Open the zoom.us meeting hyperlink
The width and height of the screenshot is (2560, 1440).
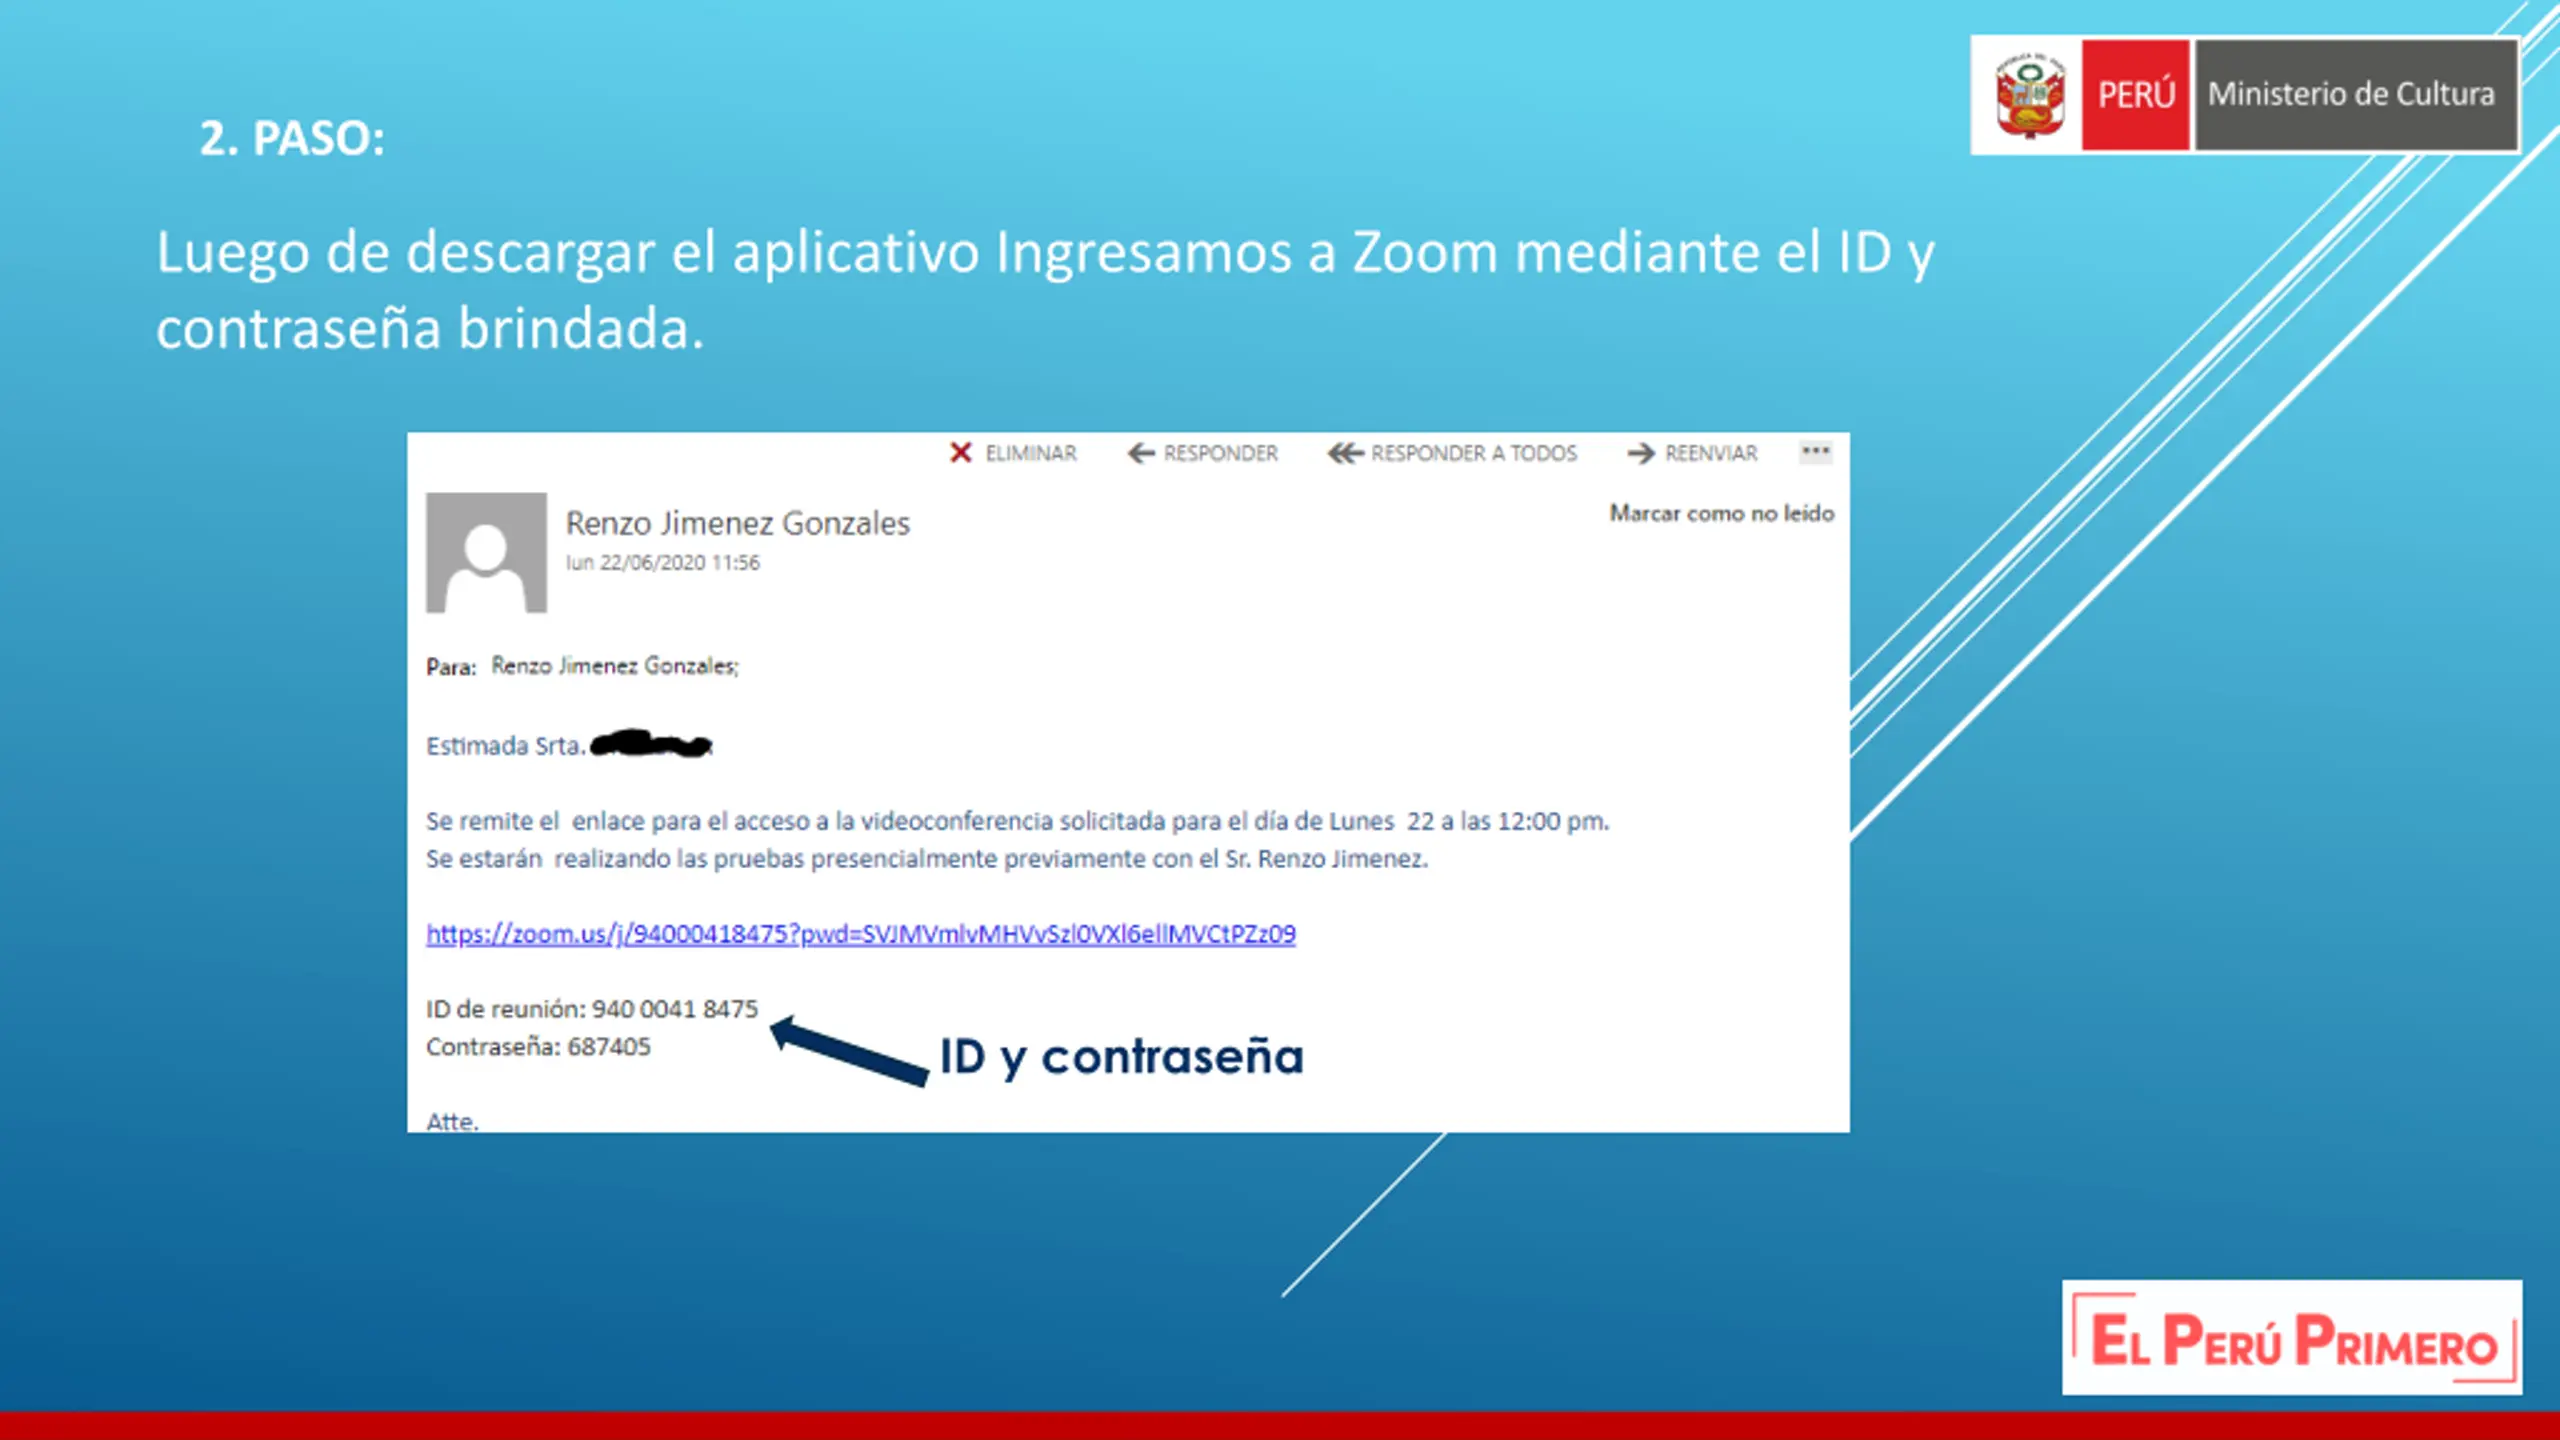point(861,934)
